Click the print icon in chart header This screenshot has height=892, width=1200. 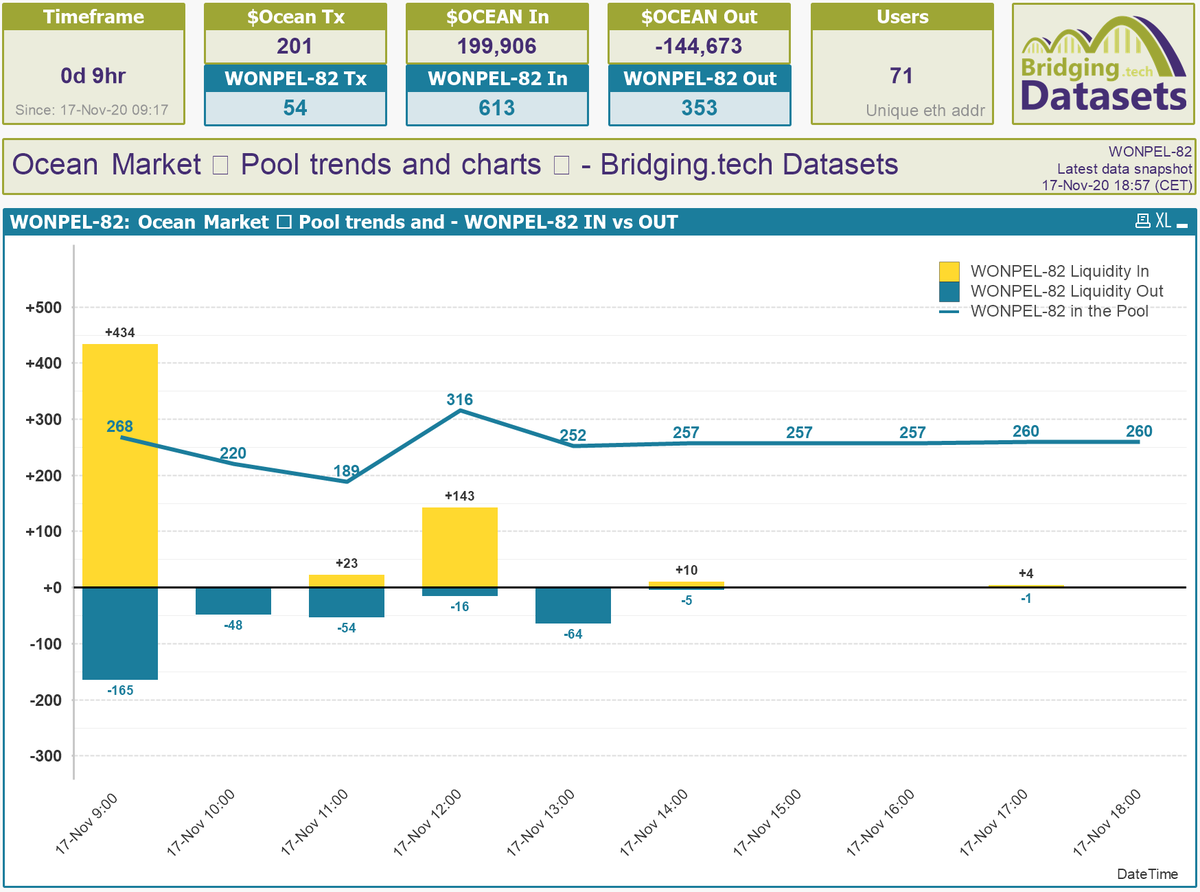1143,221
